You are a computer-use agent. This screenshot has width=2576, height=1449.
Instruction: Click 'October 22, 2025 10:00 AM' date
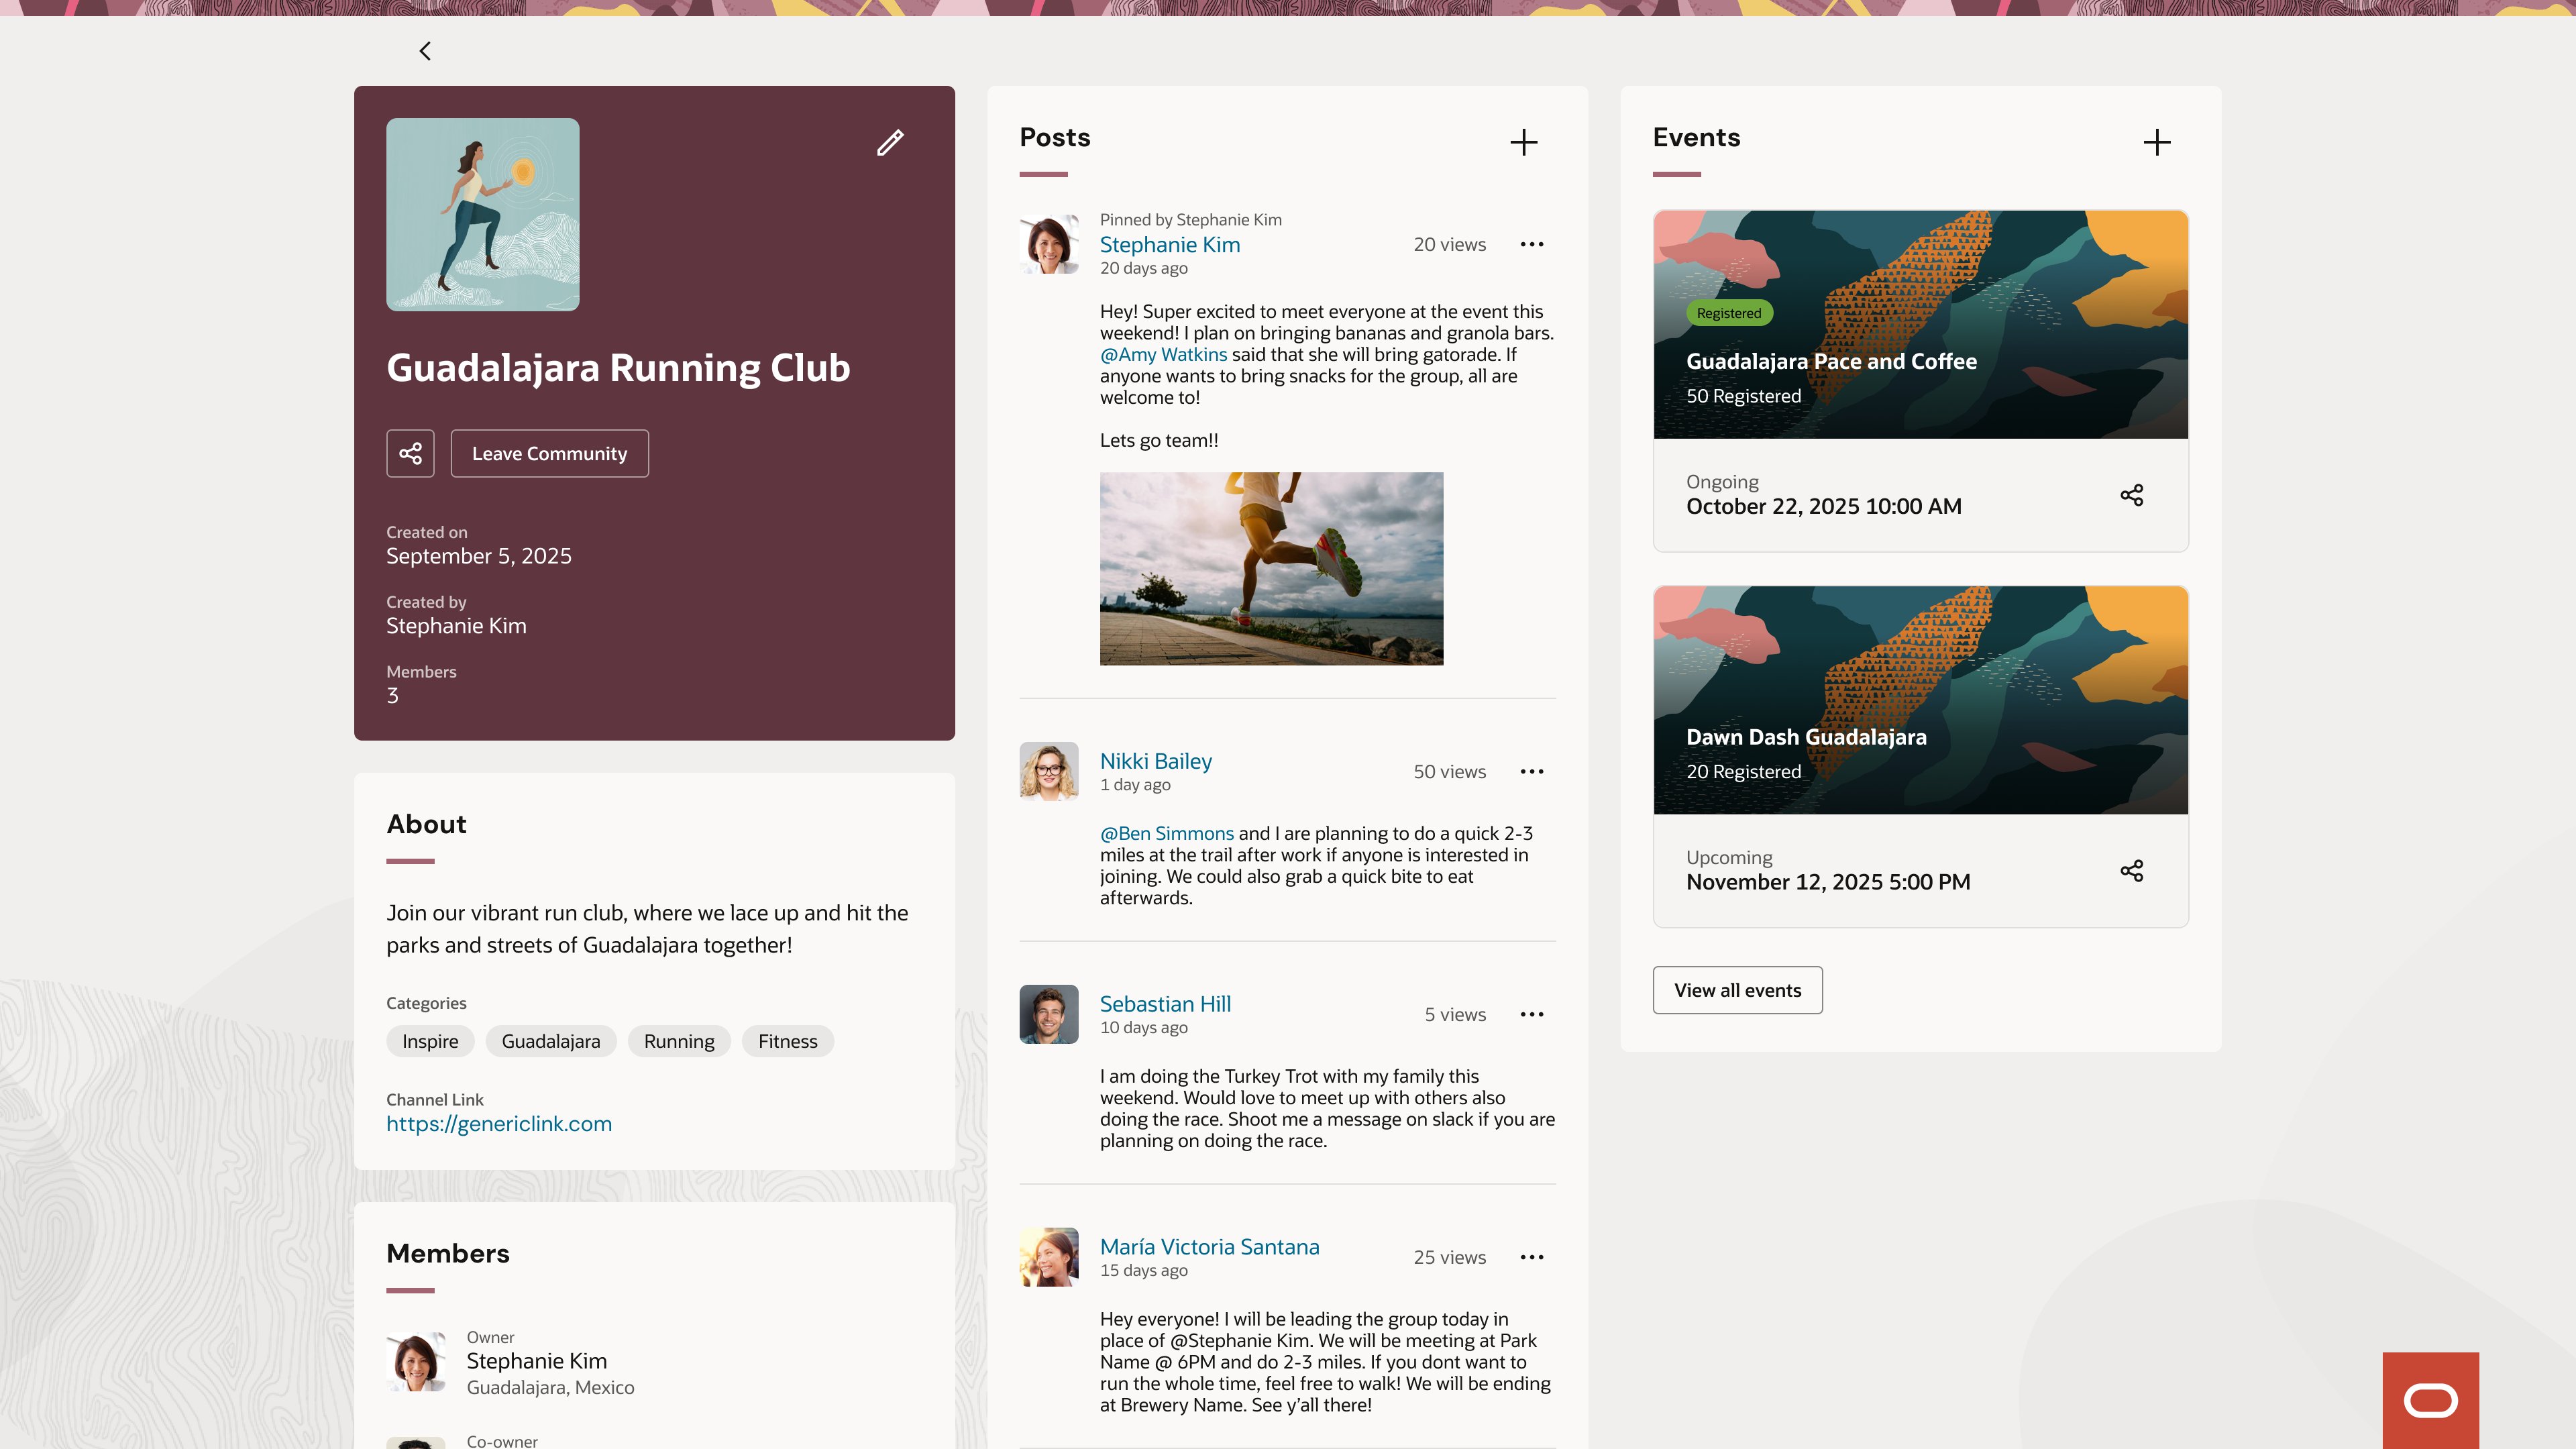point(1824,507)
